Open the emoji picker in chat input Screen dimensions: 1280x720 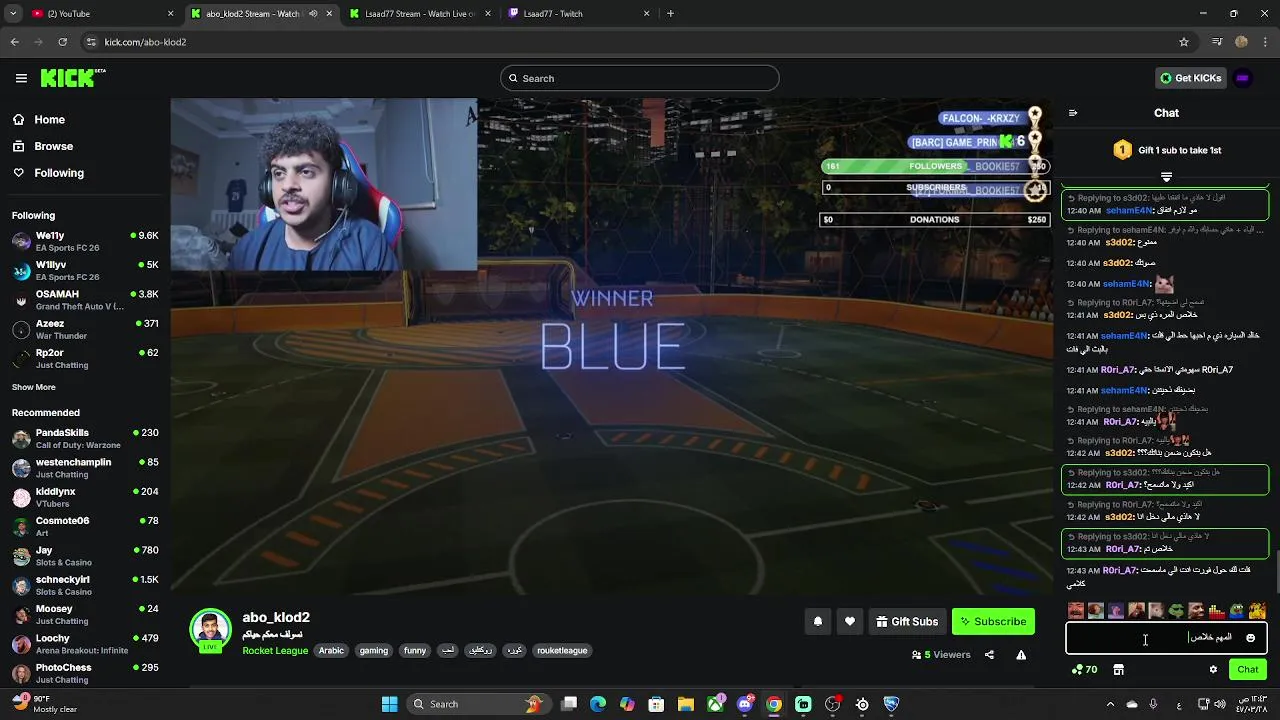[x=1250, y=638]
